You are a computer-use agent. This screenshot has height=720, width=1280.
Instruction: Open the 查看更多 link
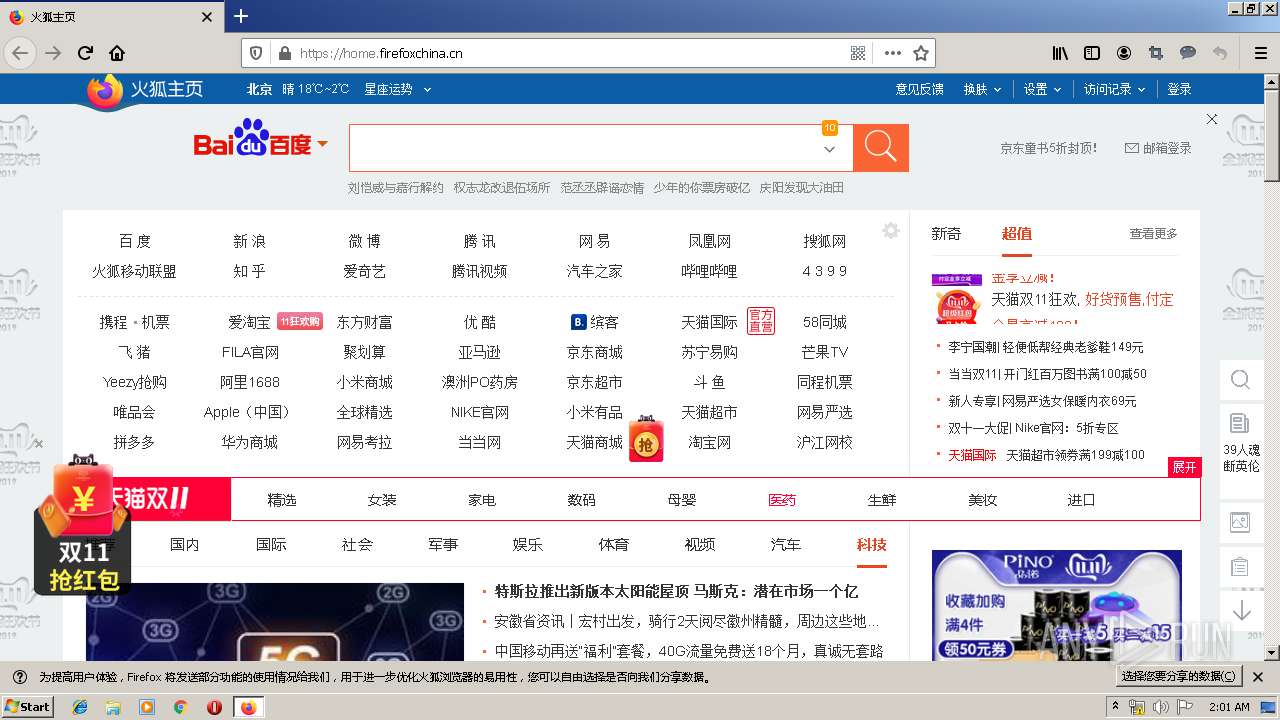coord(1153,233)
